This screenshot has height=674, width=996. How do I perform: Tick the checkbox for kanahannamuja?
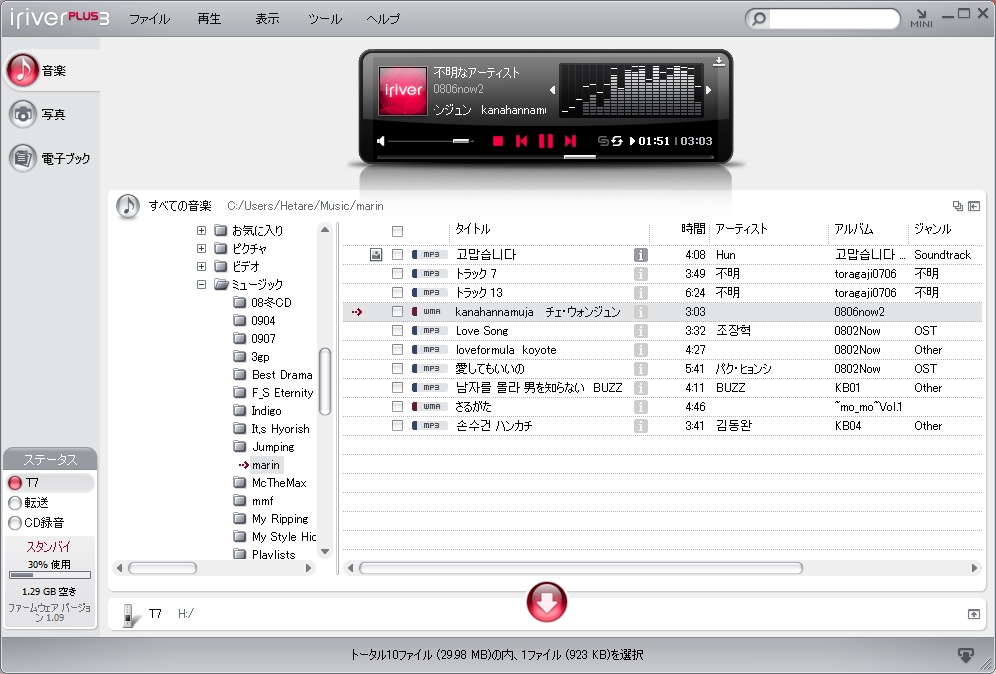pos(398,312)
